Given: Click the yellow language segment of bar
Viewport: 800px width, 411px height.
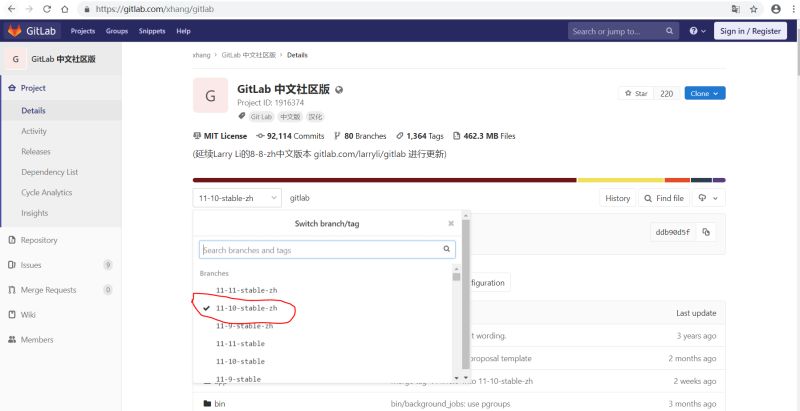Looking at the screenshot, I should pyautogui.click(x=620, y=180).
